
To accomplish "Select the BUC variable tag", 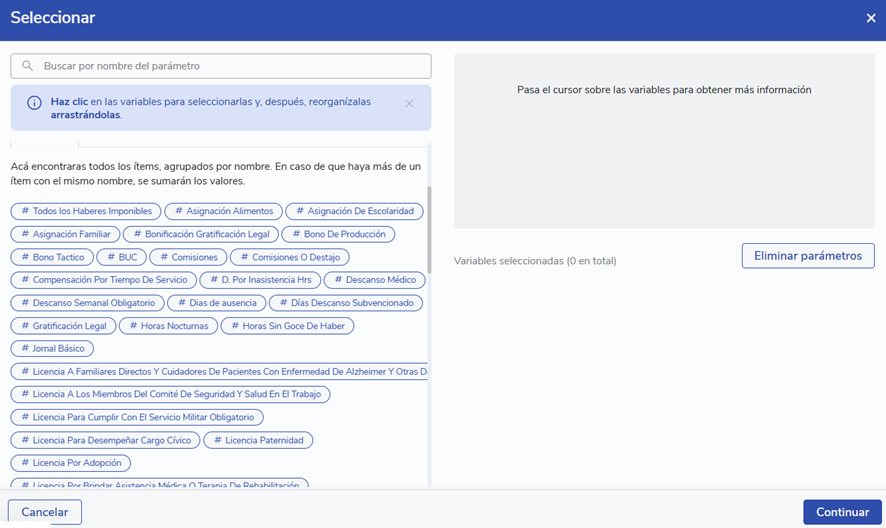I will [x=121, y=257].
